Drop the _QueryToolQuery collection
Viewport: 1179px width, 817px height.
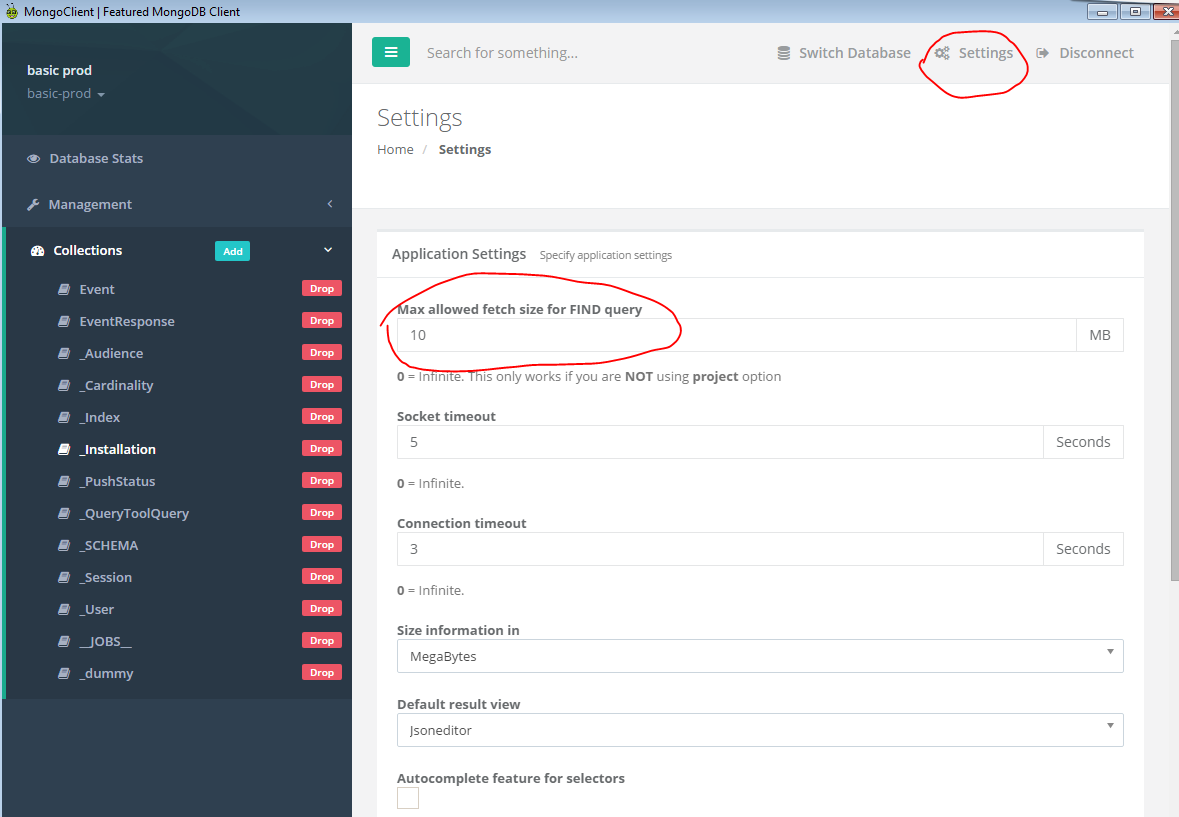pyautogui.click(x=322, y=513)
